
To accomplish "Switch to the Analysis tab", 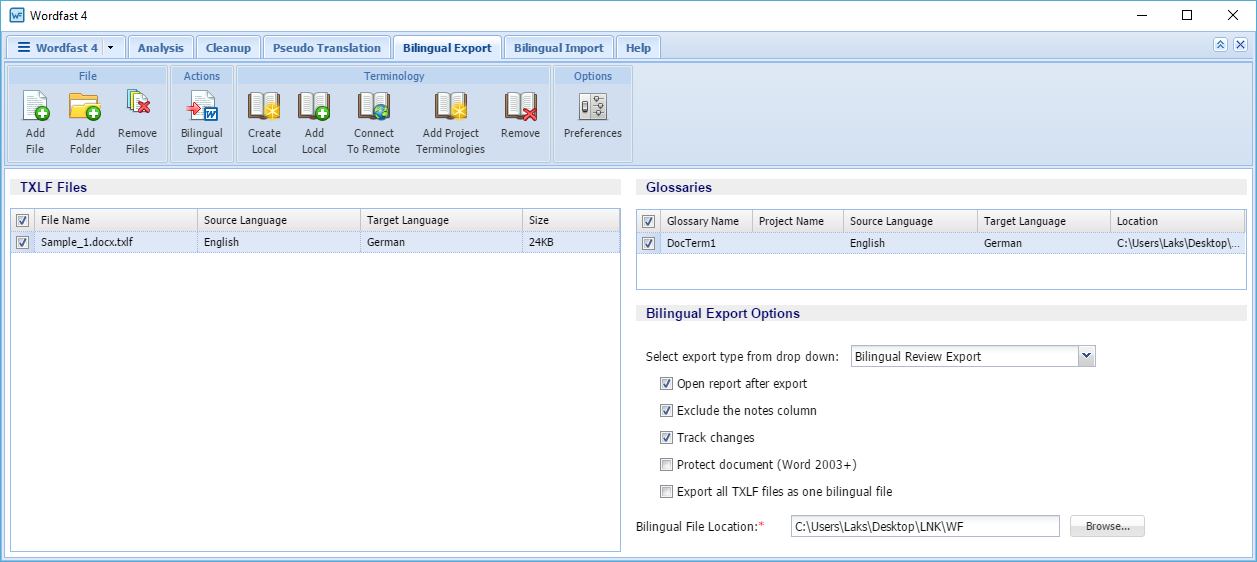I will tap(161, 48).
